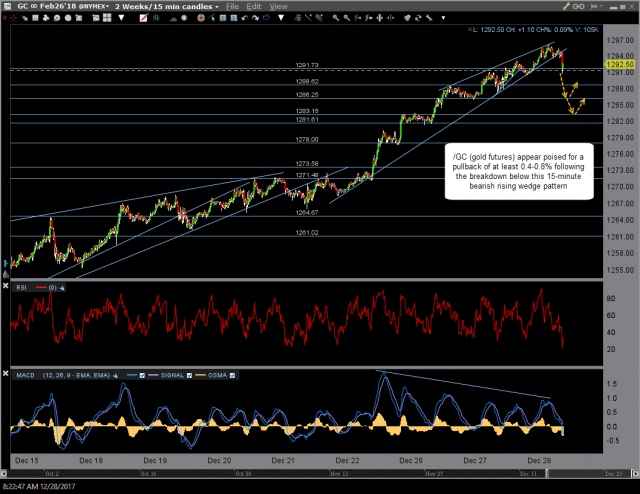Screen dimensions: 640x494
Task: Click the 1278.00 horizontal level label
Action: [307, 140]
